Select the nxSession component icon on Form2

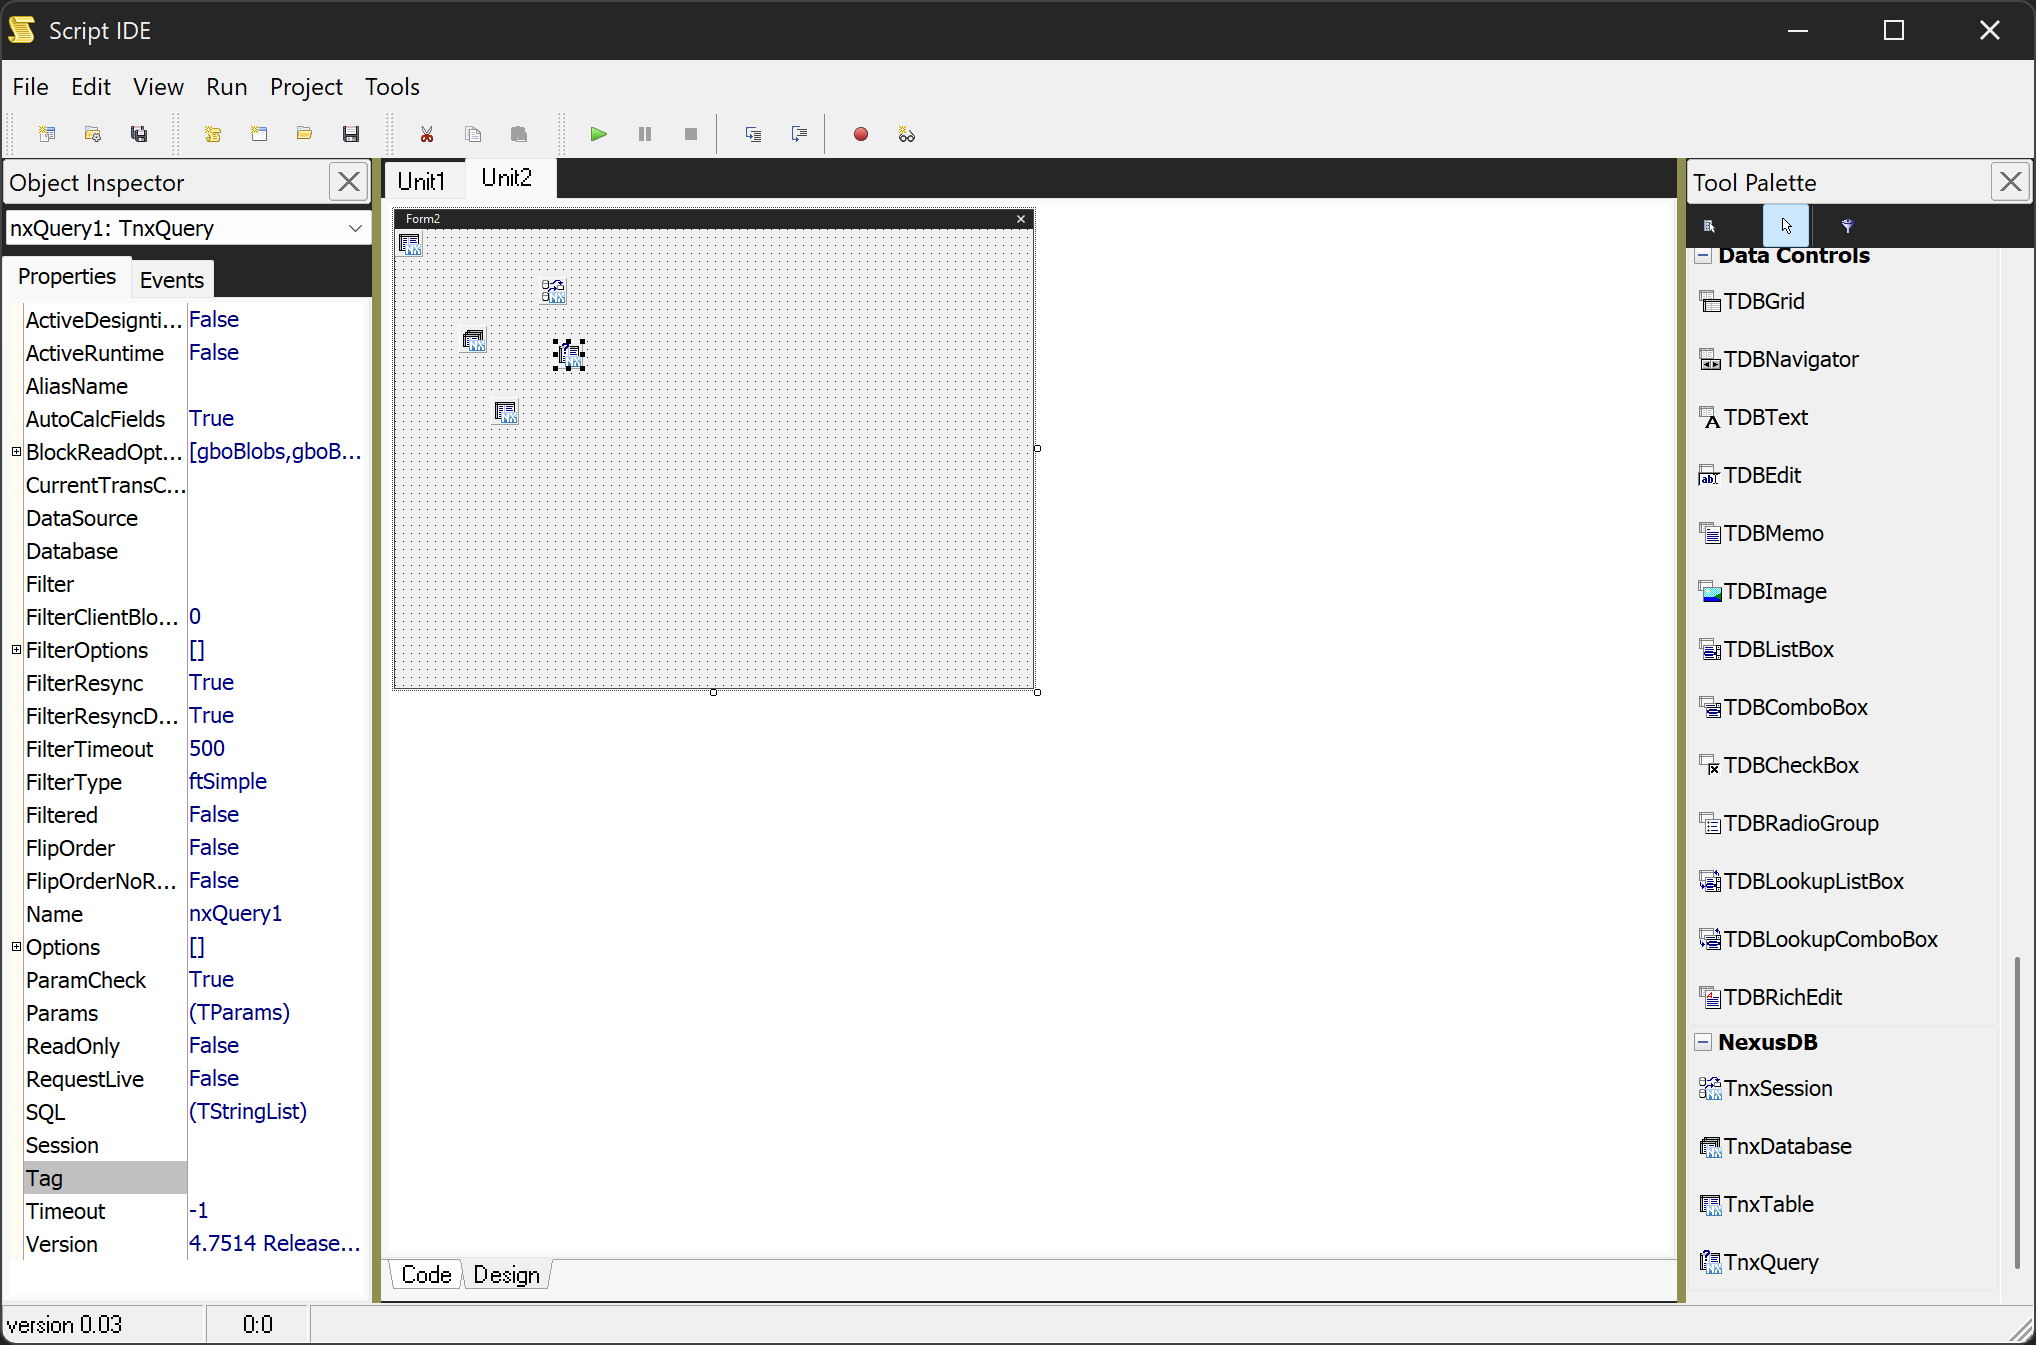click(x=553, y=291)
